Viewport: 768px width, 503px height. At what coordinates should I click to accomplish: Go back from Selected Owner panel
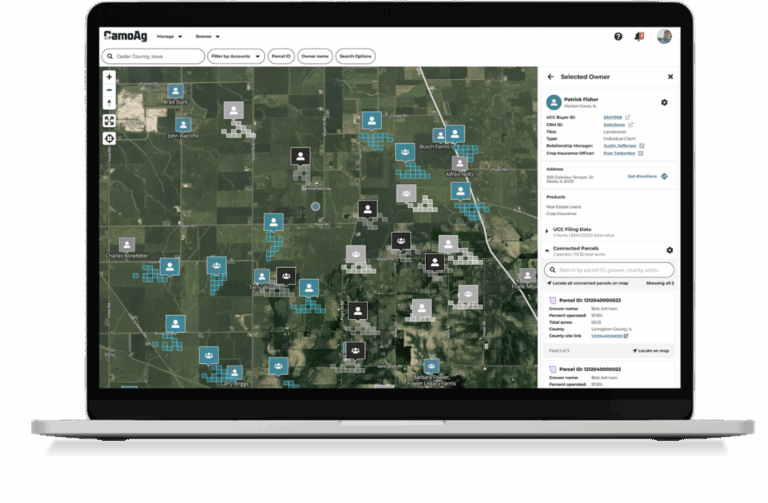[550, 77]
